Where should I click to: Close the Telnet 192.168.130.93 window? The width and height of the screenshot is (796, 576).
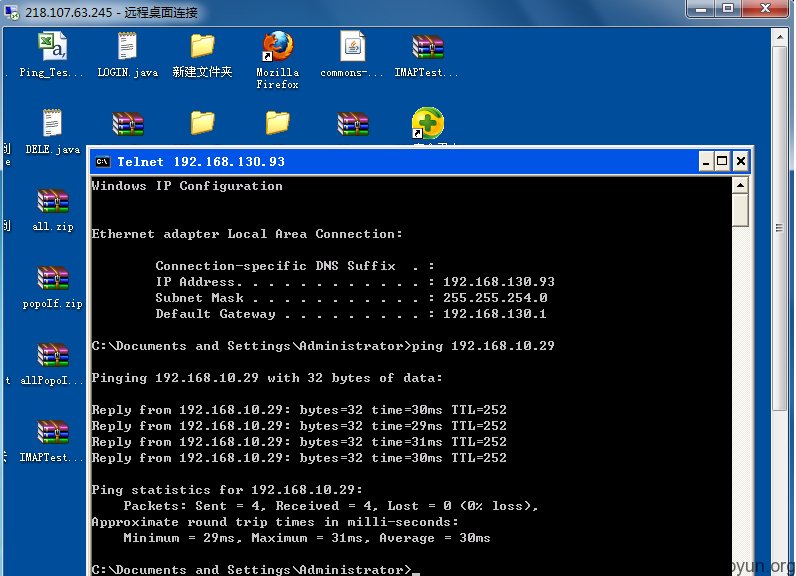click(741, 162)
